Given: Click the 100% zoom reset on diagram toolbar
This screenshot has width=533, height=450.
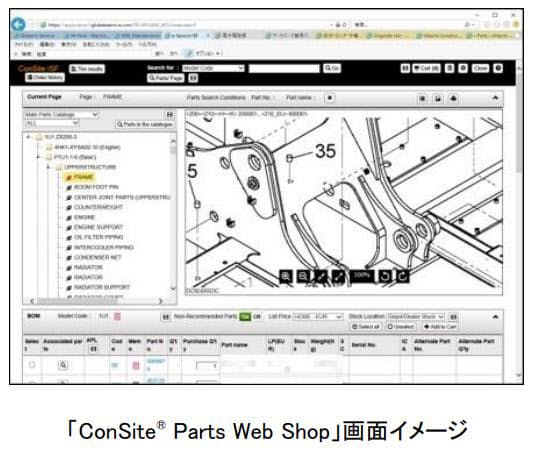Looking at the screenshot, I should (362, 275).
